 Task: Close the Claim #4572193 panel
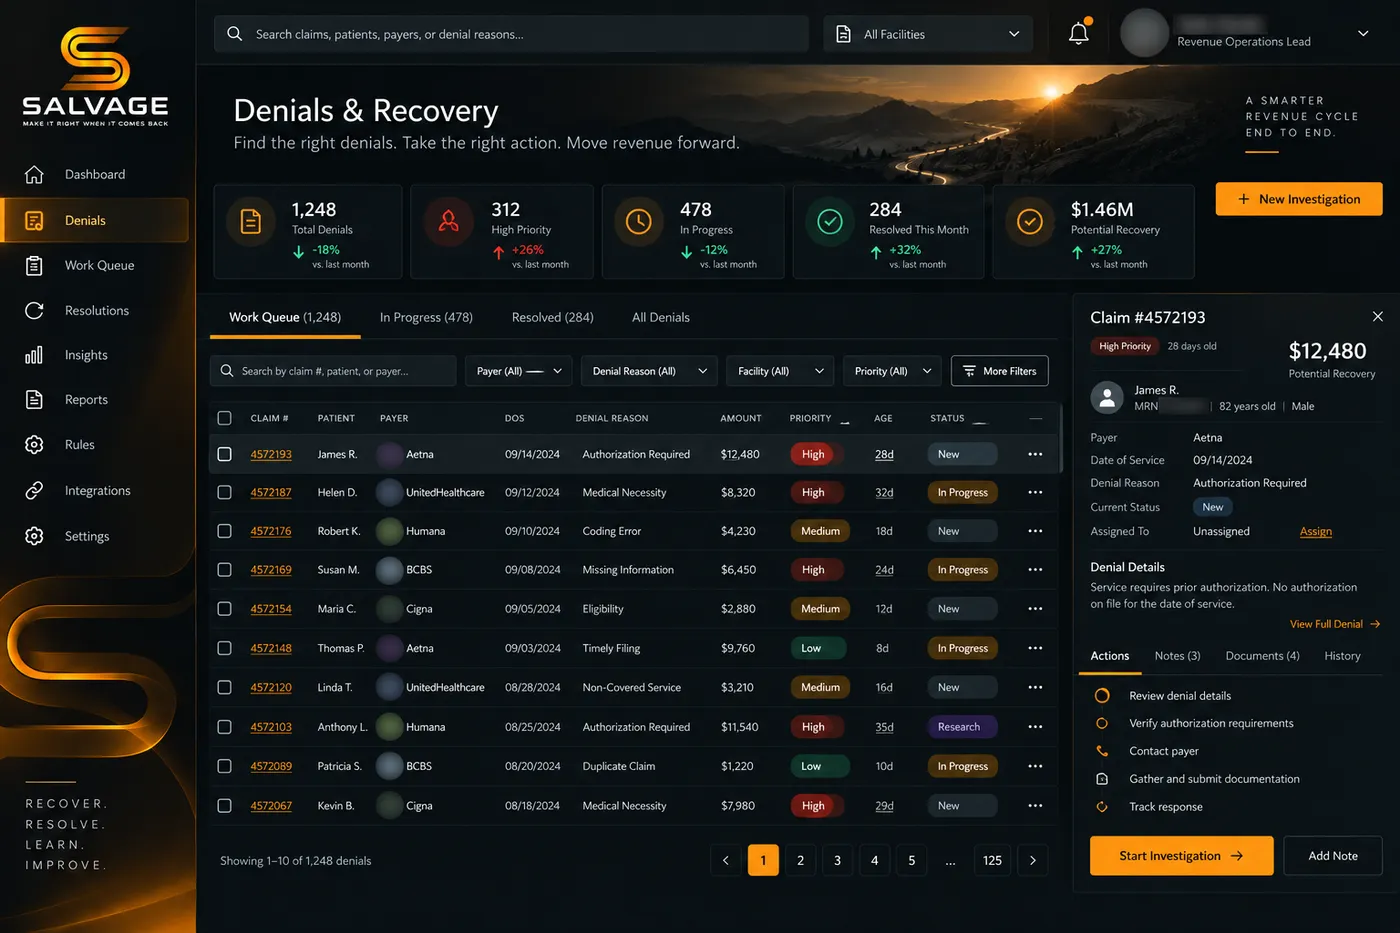(x=1377, y=316)
